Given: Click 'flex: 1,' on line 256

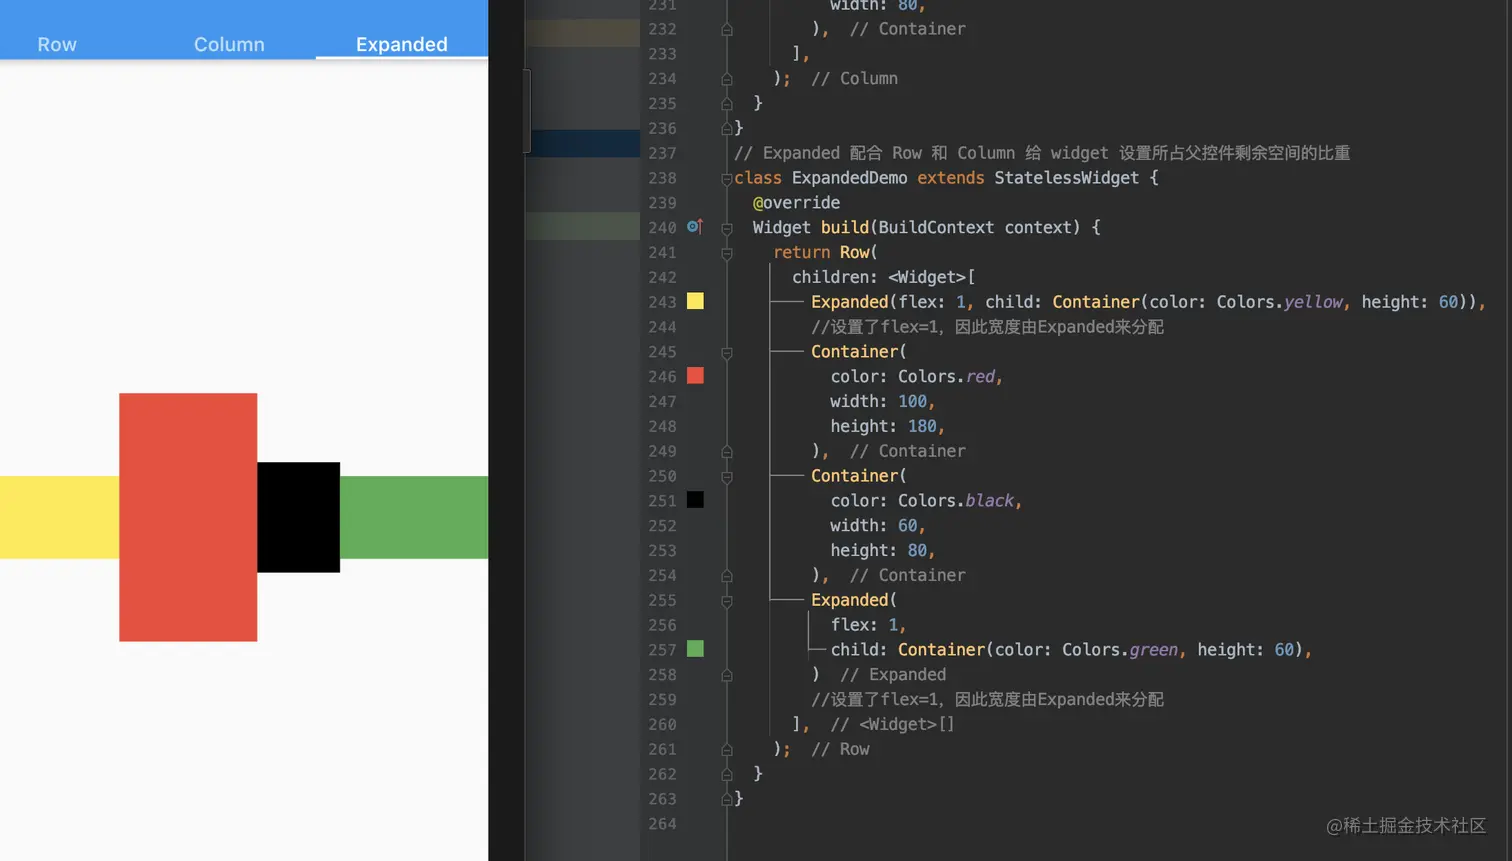Looking at the screenshot, I should pyautogui.click(x=868, y=625).
